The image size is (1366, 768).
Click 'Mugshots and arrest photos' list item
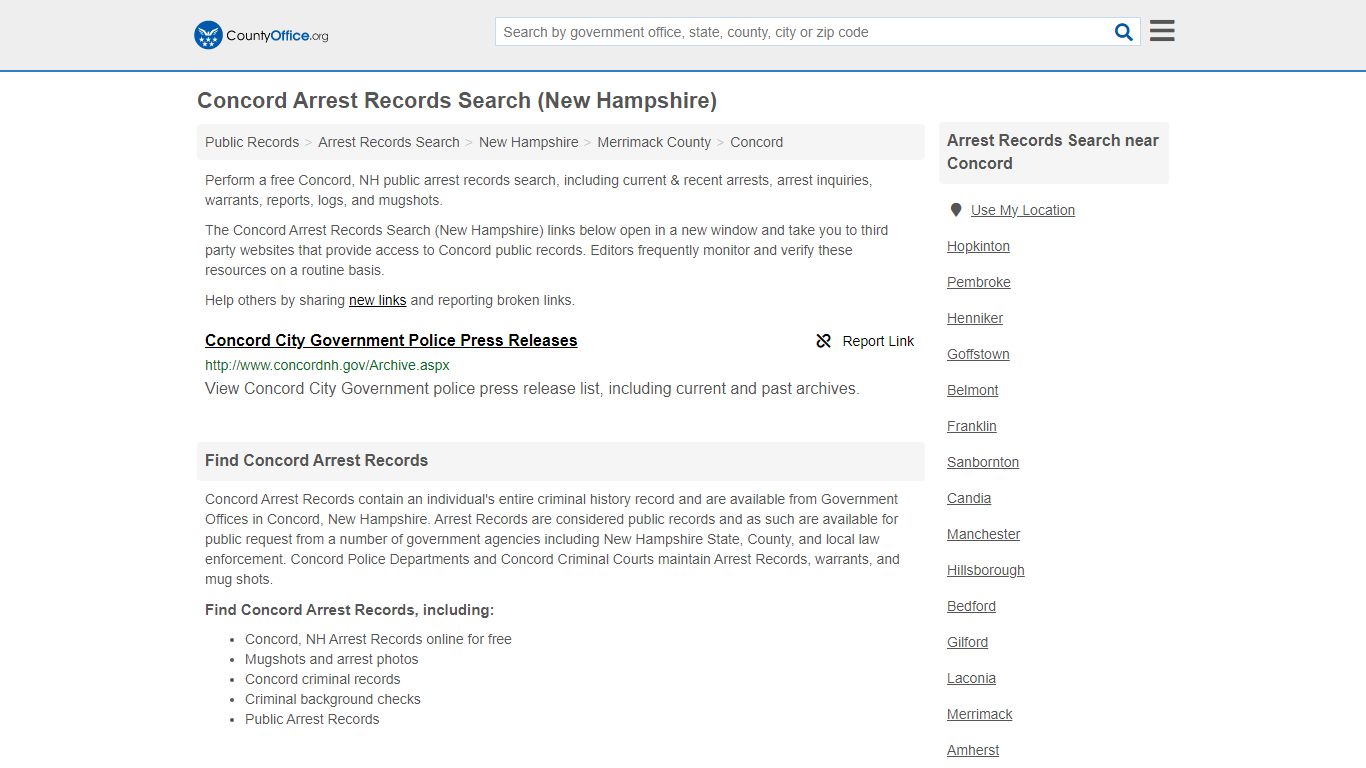[x=331, y=659]
